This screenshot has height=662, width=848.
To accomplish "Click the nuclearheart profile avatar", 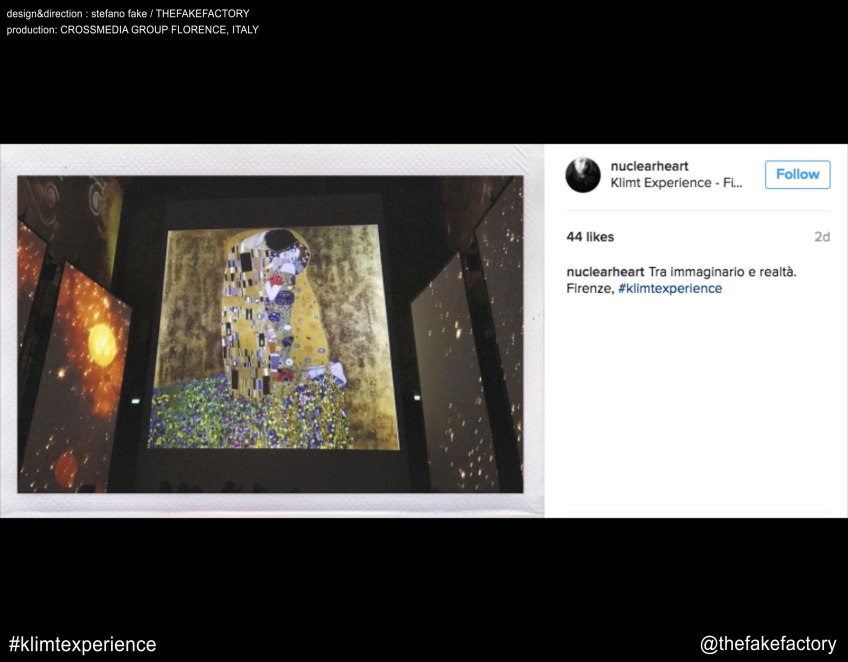I will tap(583, 175).
